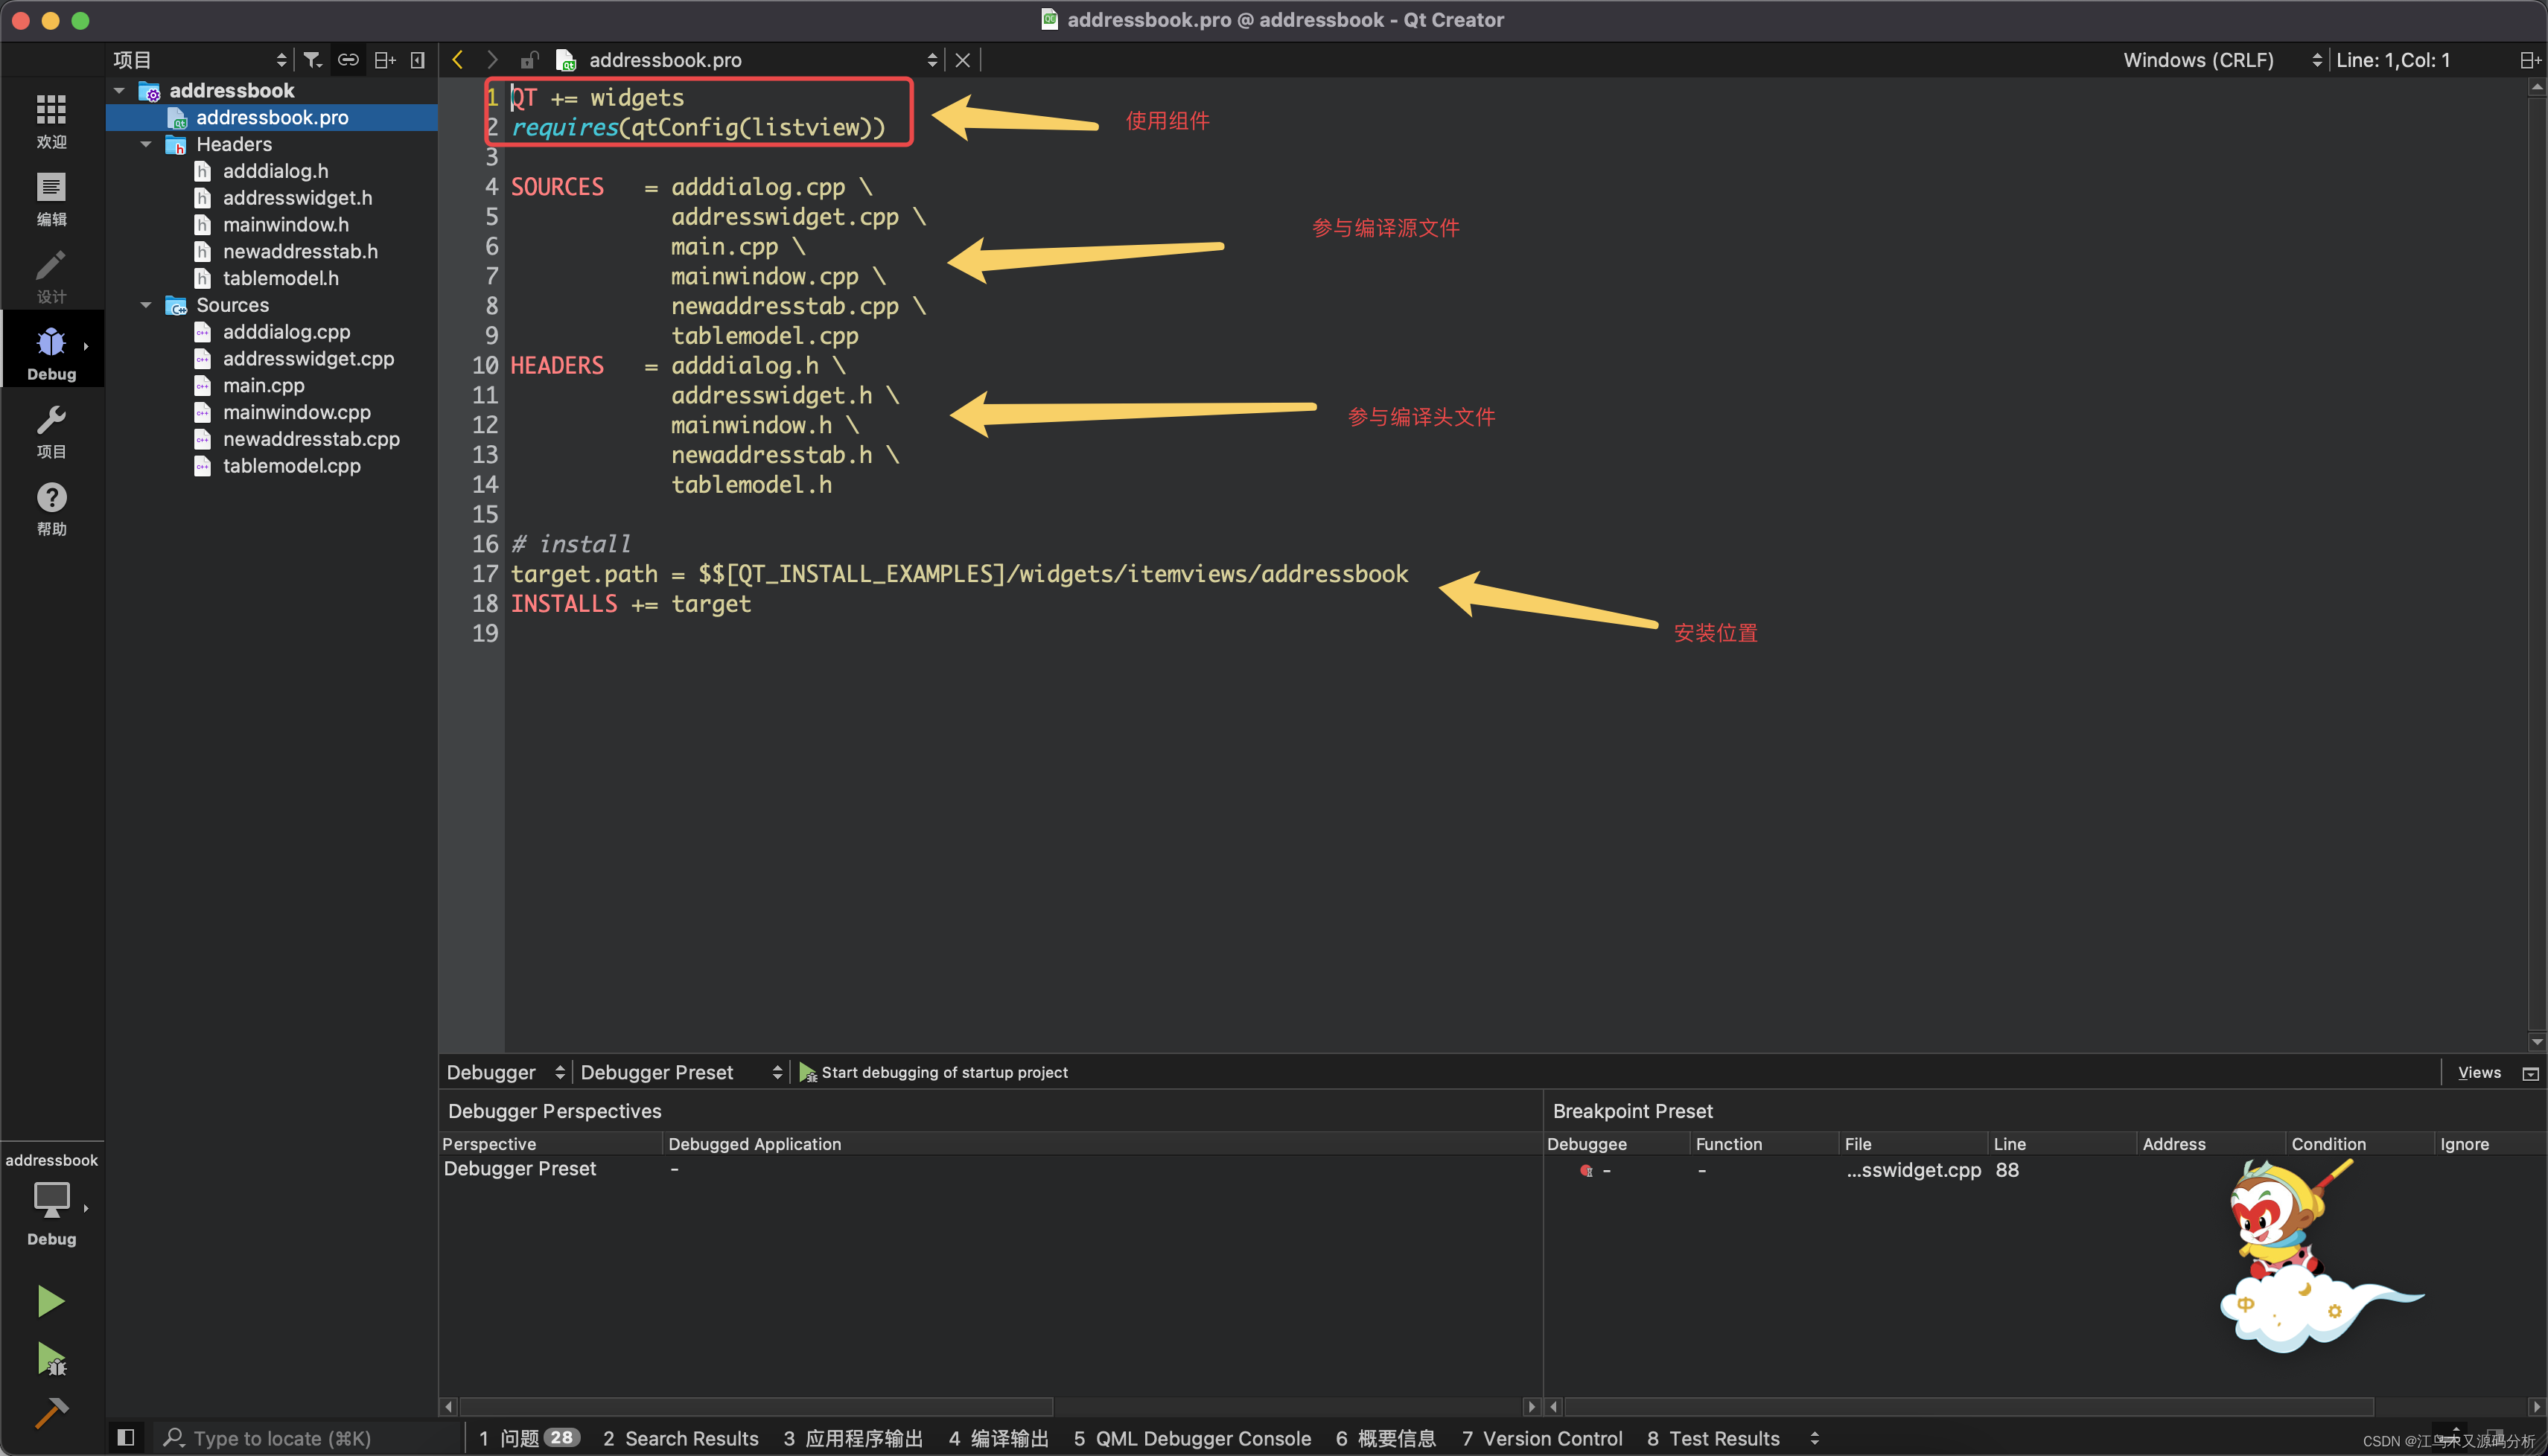
Task: Collapse the Headers folder in project tree
Action: pos(146,144)
